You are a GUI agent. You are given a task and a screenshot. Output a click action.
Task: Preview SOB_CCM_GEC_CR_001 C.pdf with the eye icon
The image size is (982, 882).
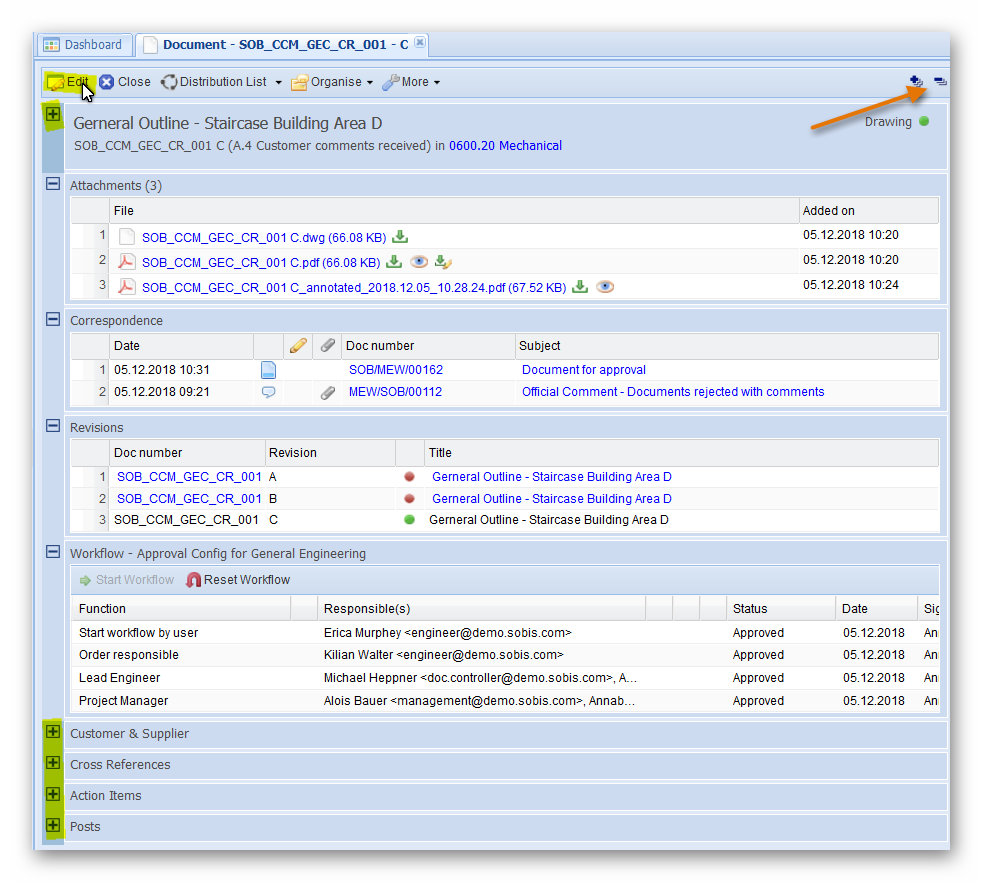tap(420, 262)
